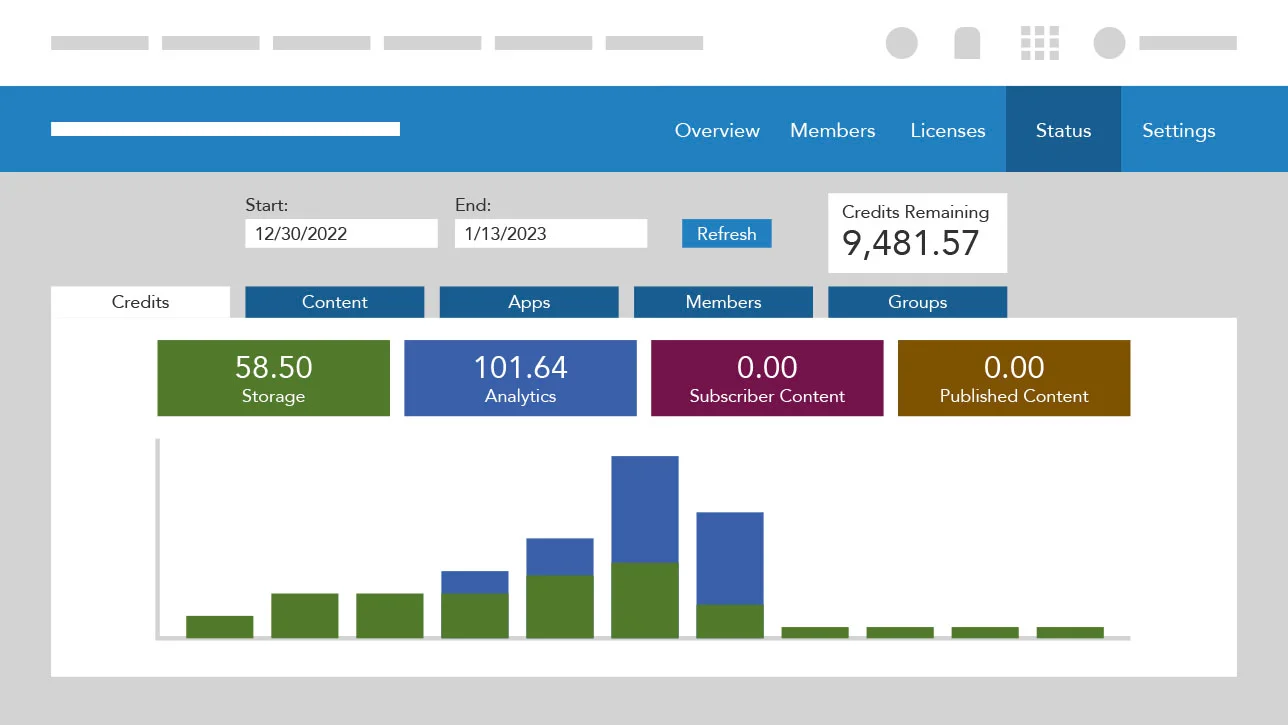
Task: Click the tallest bar in the chart
Action: 645,546
